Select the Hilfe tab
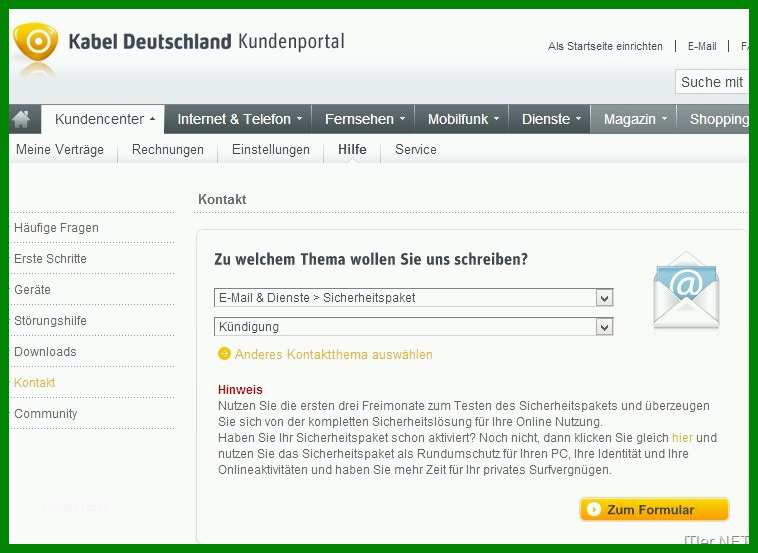The height and width of the screenshot is (553, 758). pyautogui.click(x=352, y=149)
